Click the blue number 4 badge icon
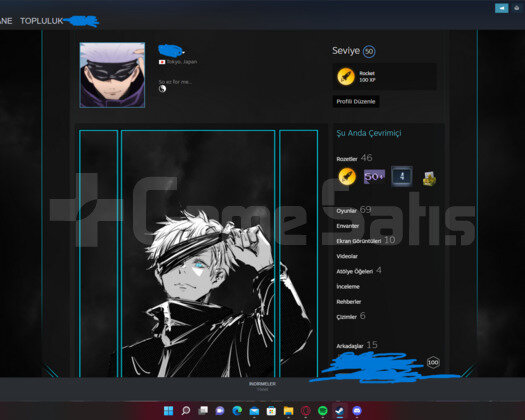This screenshot has width=525, height=420. tap(402, 176)
